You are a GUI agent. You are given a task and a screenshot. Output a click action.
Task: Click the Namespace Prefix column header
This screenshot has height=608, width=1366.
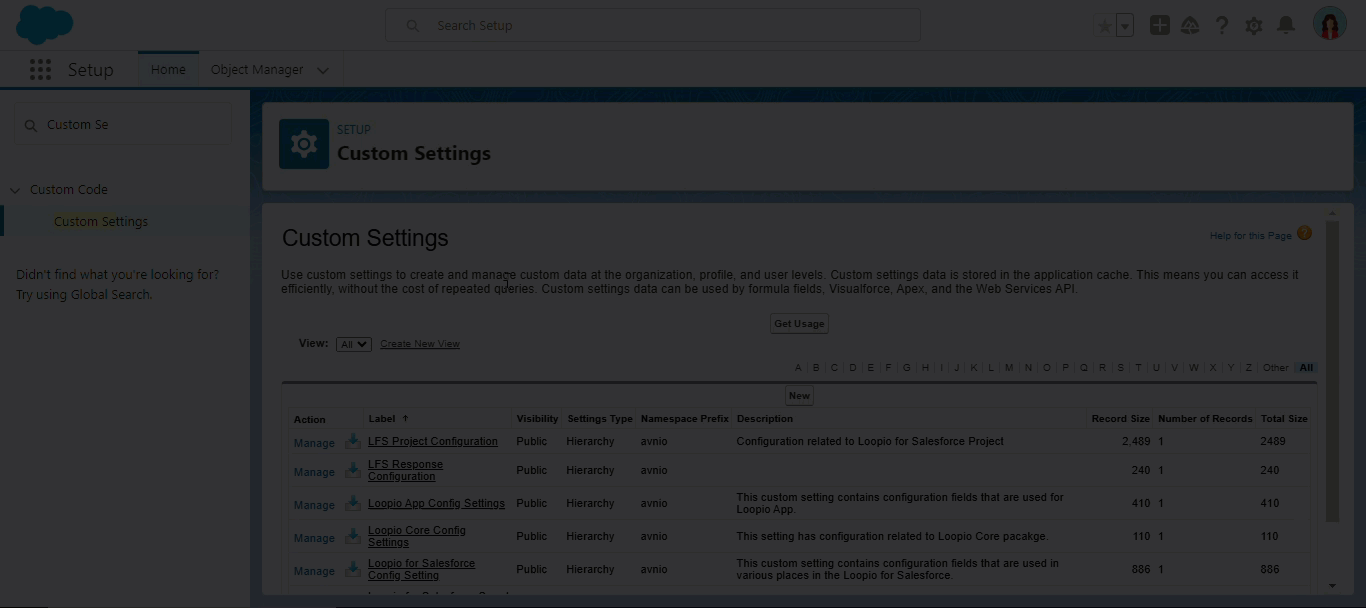tap(685, 419)
